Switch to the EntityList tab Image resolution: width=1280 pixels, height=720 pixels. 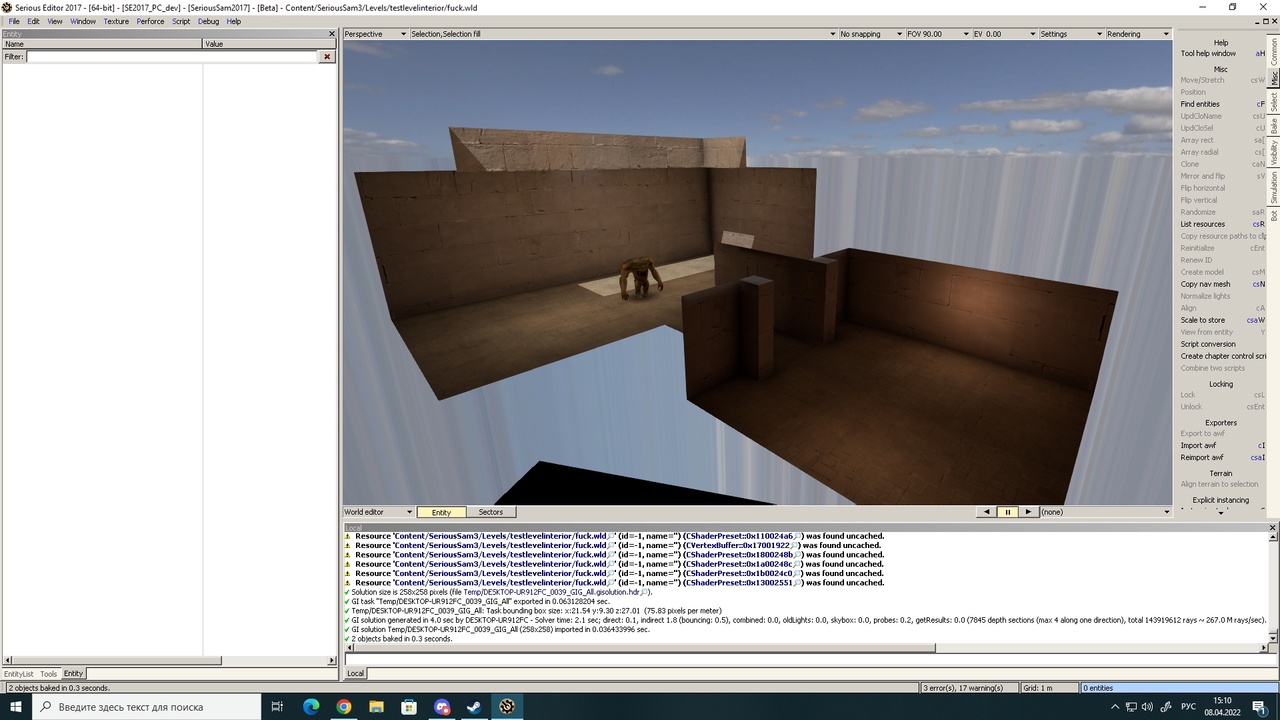click(19, 674)
